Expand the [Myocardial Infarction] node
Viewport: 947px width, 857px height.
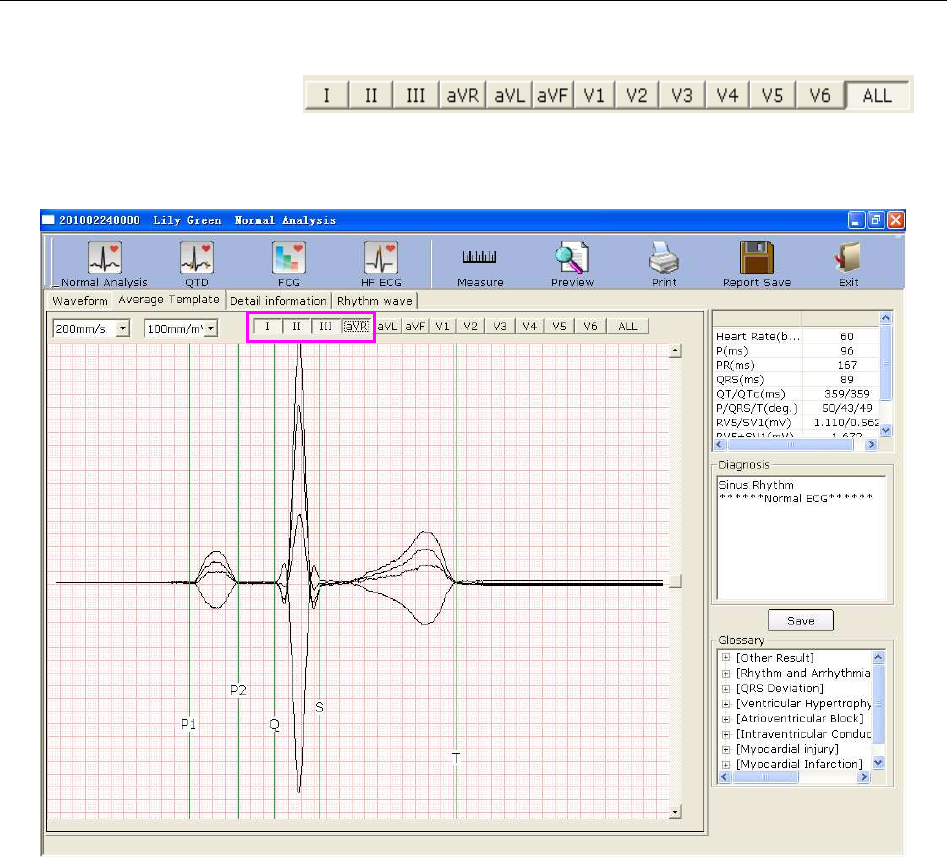click(x=726, y=764)
